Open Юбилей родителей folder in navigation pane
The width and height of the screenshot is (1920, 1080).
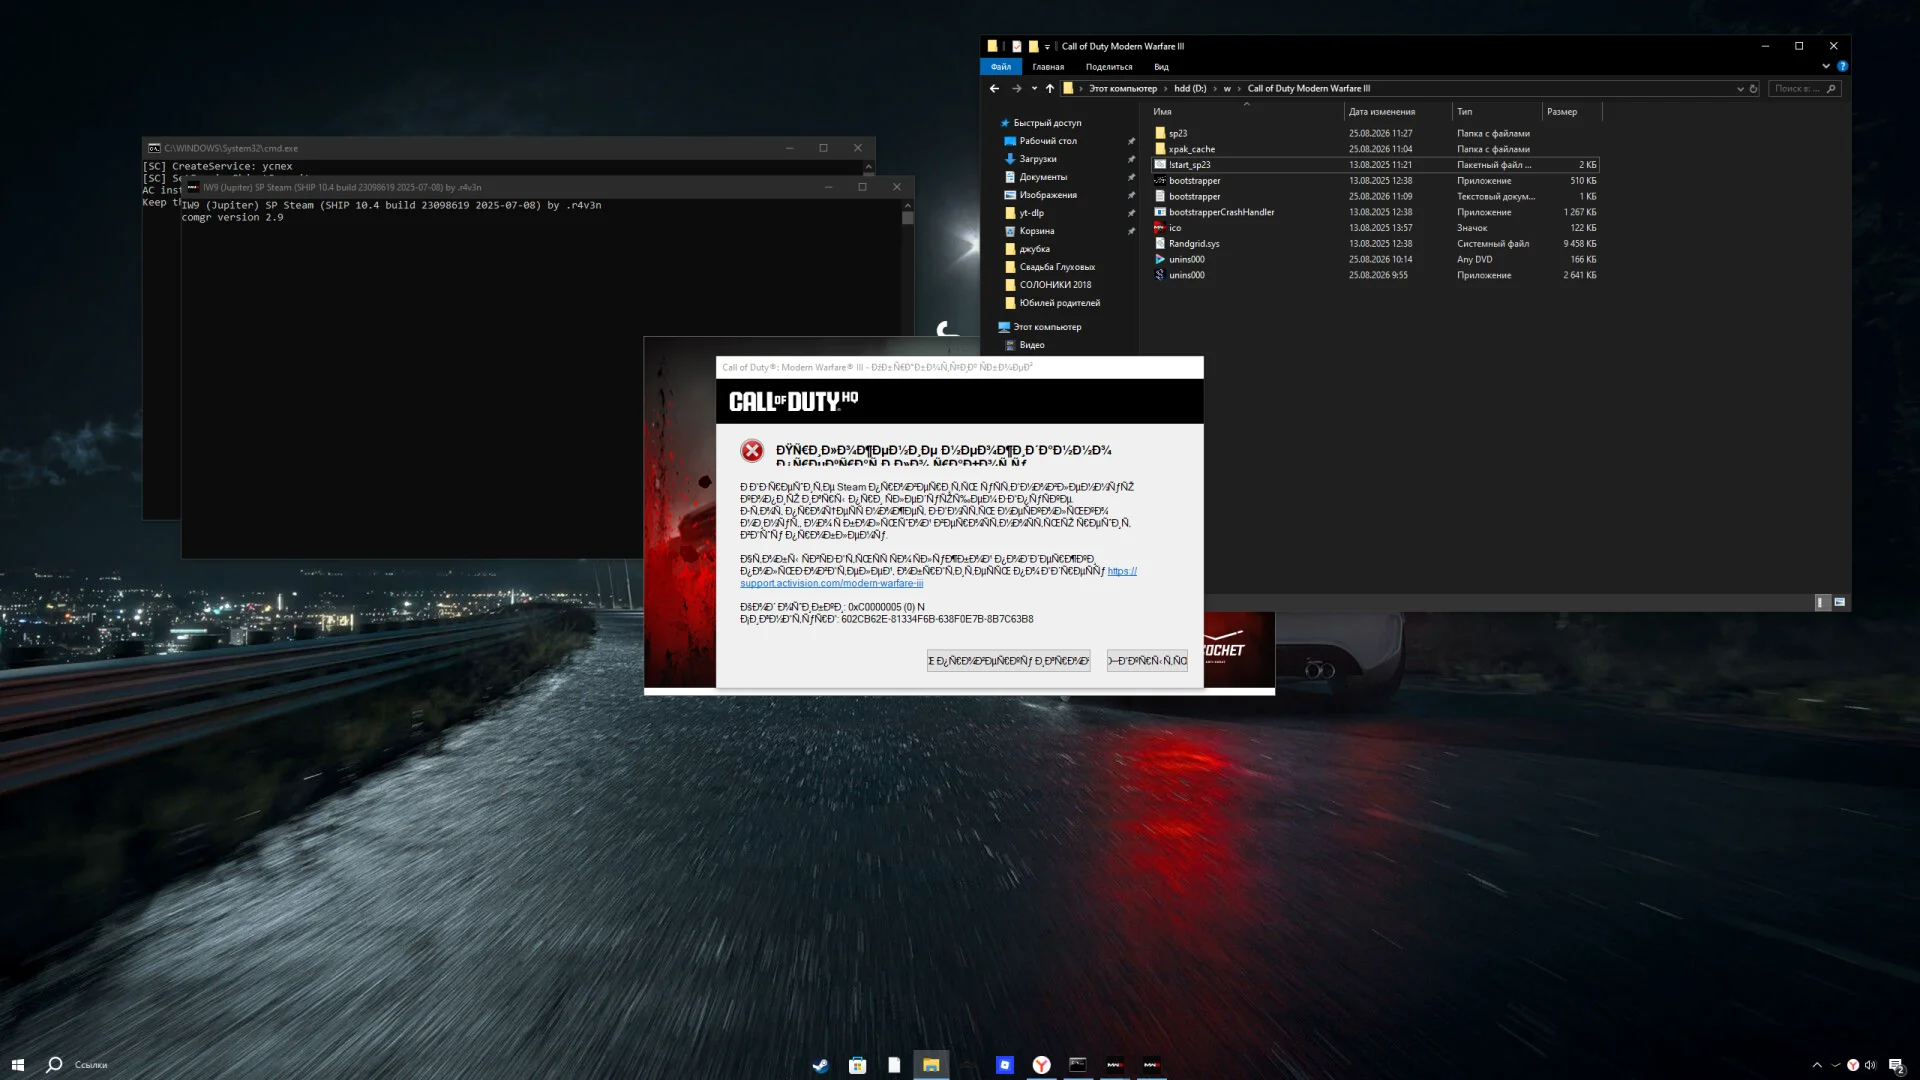point(1059,303)
